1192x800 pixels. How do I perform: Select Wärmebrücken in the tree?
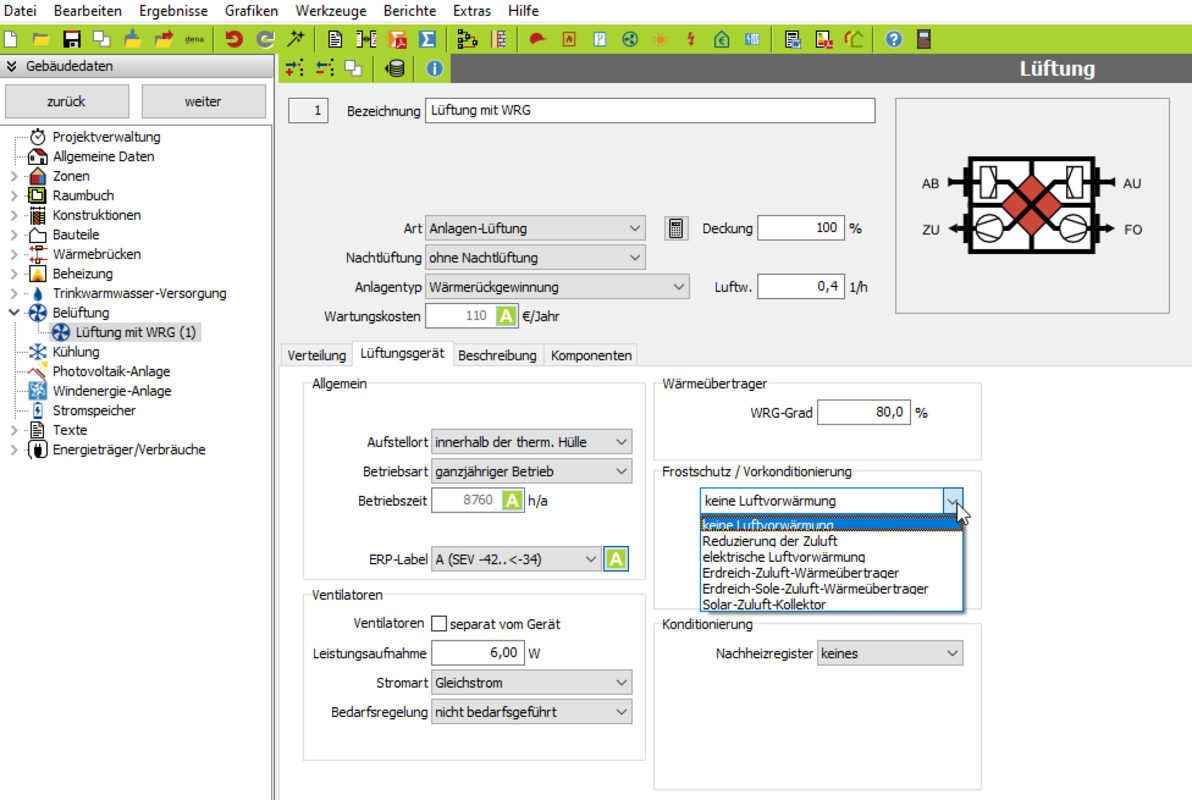pyautogui.click(x=97, y=254)
